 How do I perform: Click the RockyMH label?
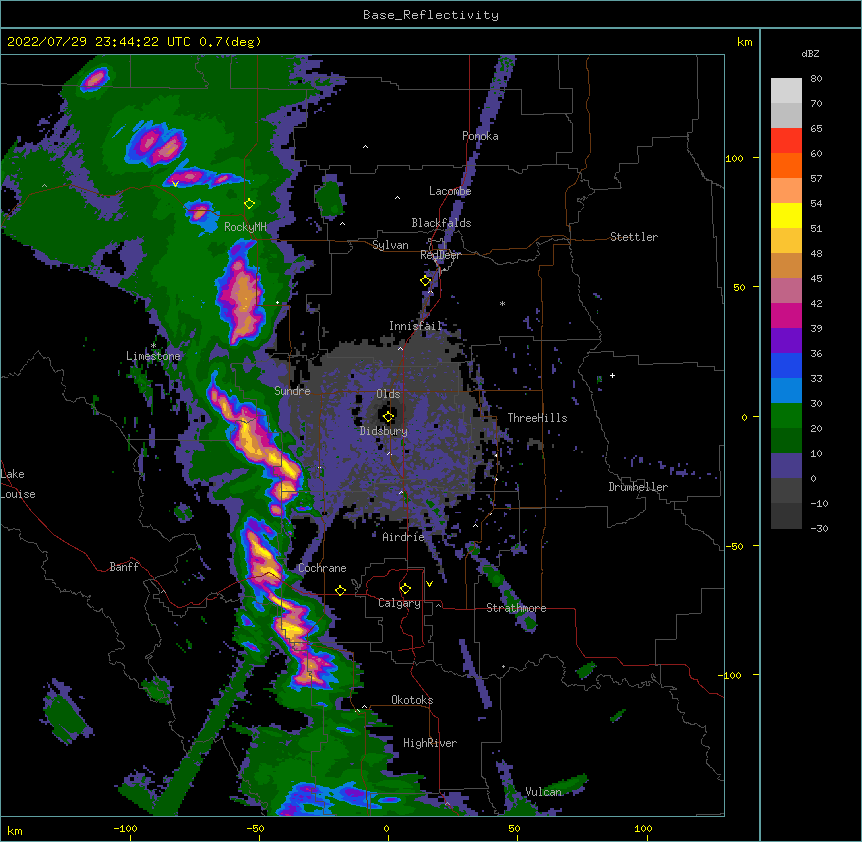click(x=245, y=226)
